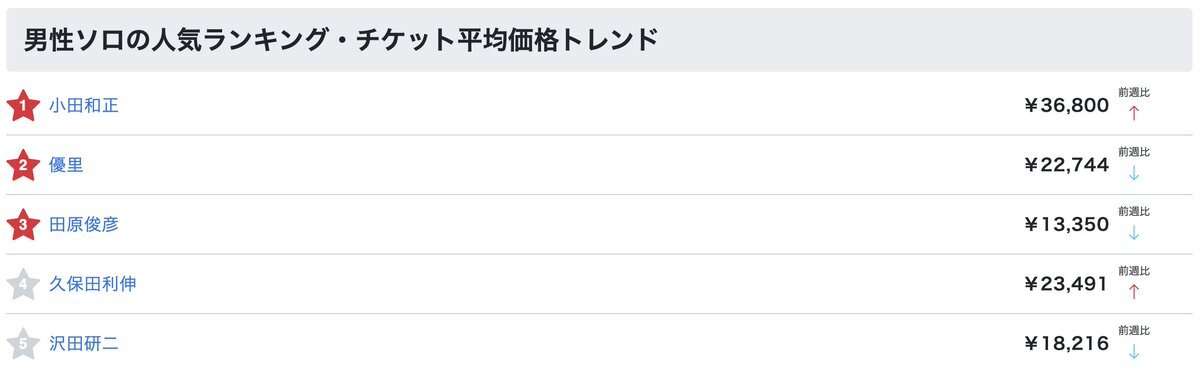Click the blue down arrow beside ¥18,216

[1133, 352]
